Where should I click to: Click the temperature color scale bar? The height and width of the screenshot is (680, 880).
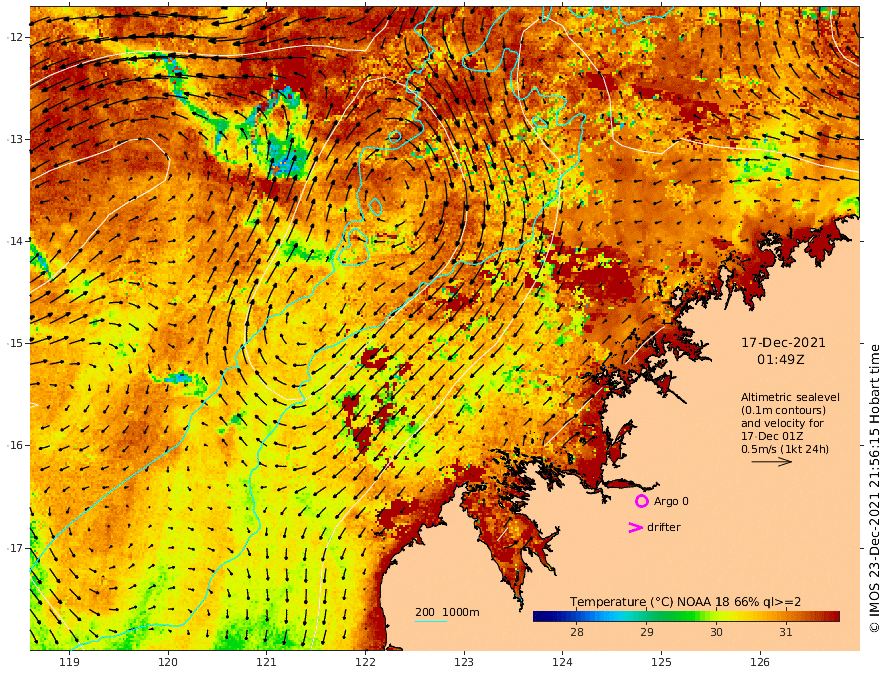(x=686, y=617)
